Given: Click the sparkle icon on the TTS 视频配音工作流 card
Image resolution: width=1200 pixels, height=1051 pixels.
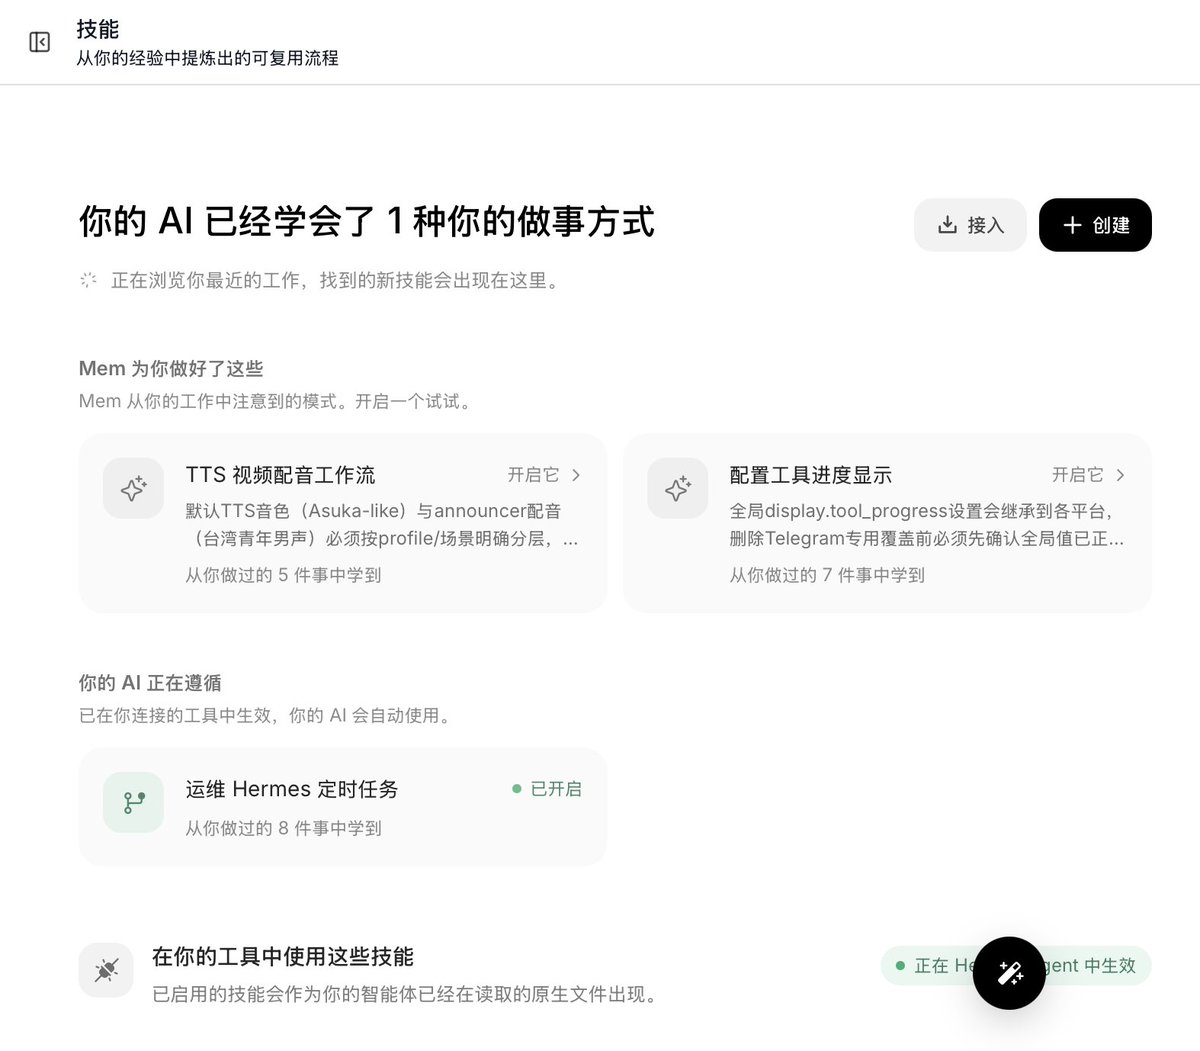Looking at the screenshot, I should click(133, 488).
